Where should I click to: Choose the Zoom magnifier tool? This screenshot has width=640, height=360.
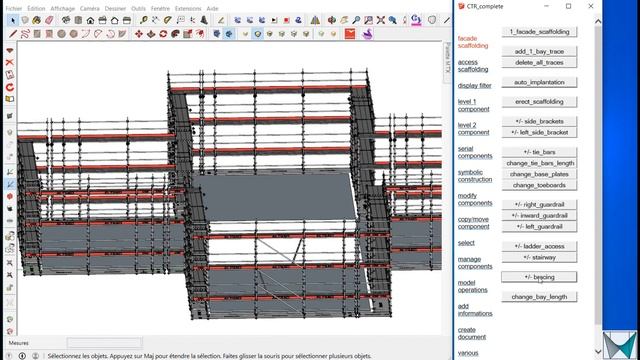tap(356, 20)
